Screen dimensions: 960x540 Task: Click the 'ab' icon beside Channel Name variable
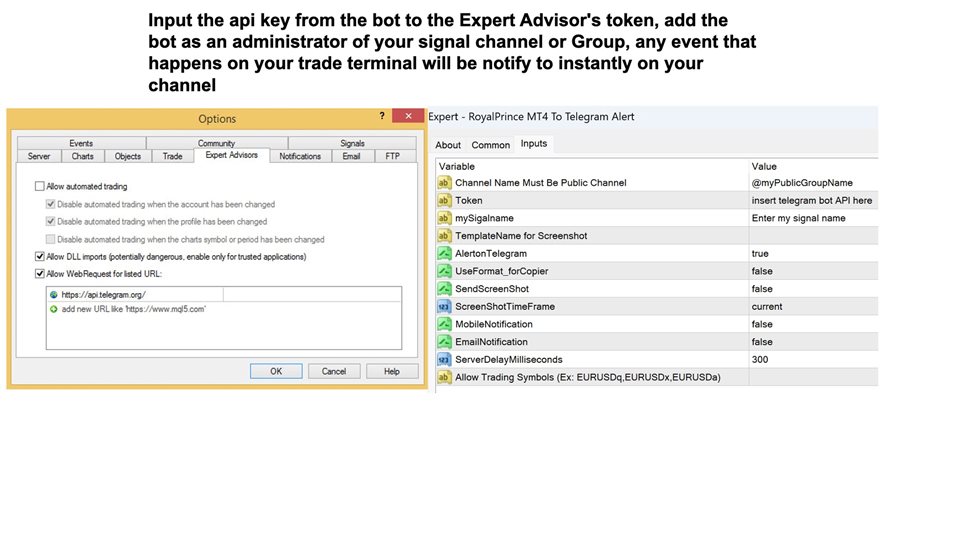click(x=444, y=182)
